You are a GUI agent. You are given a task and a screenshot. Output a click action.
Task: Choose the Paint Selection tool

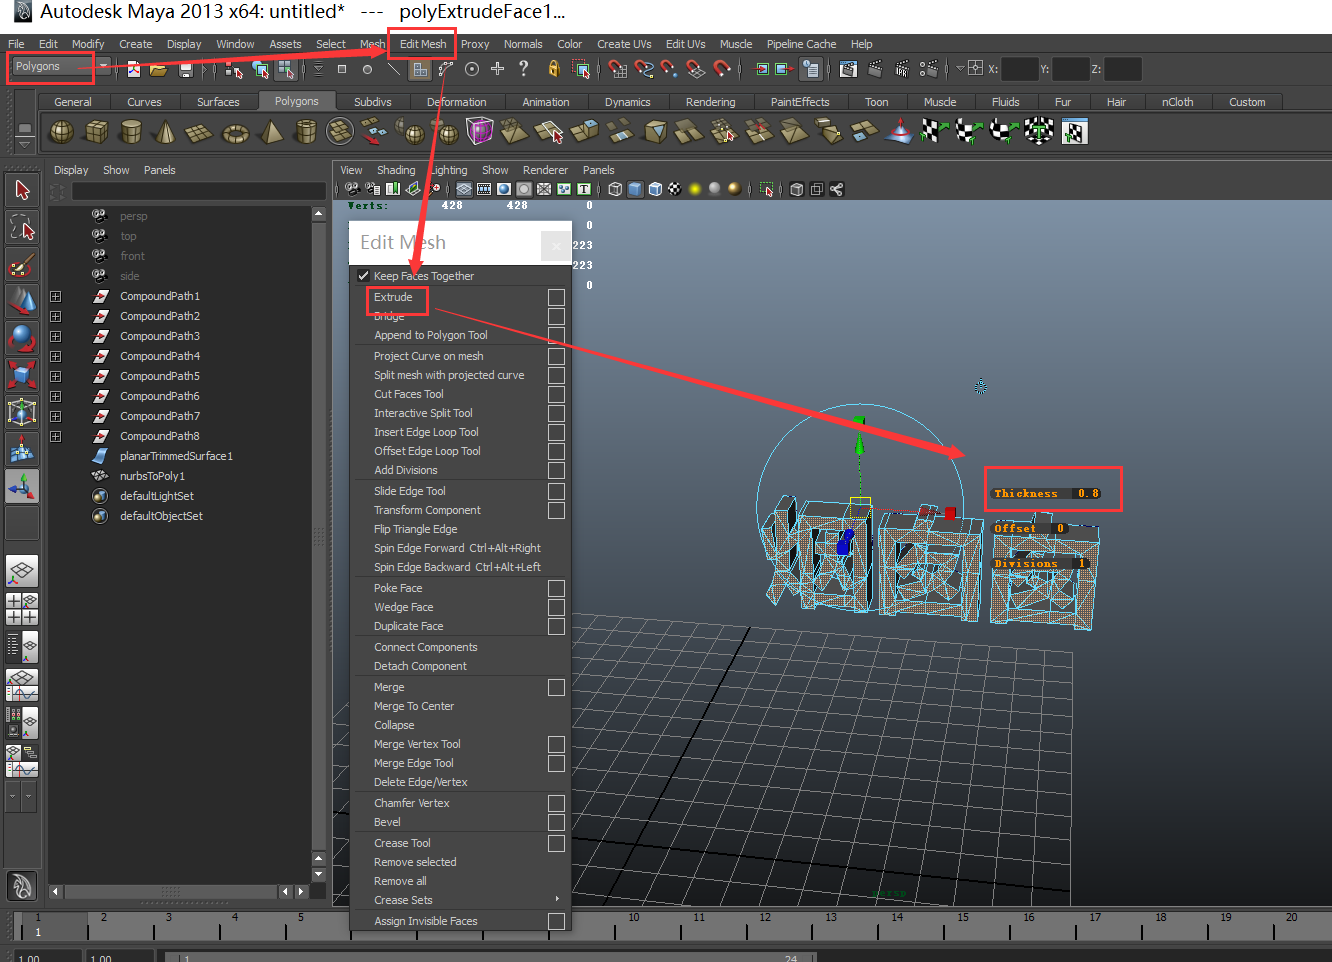point(22,264)
